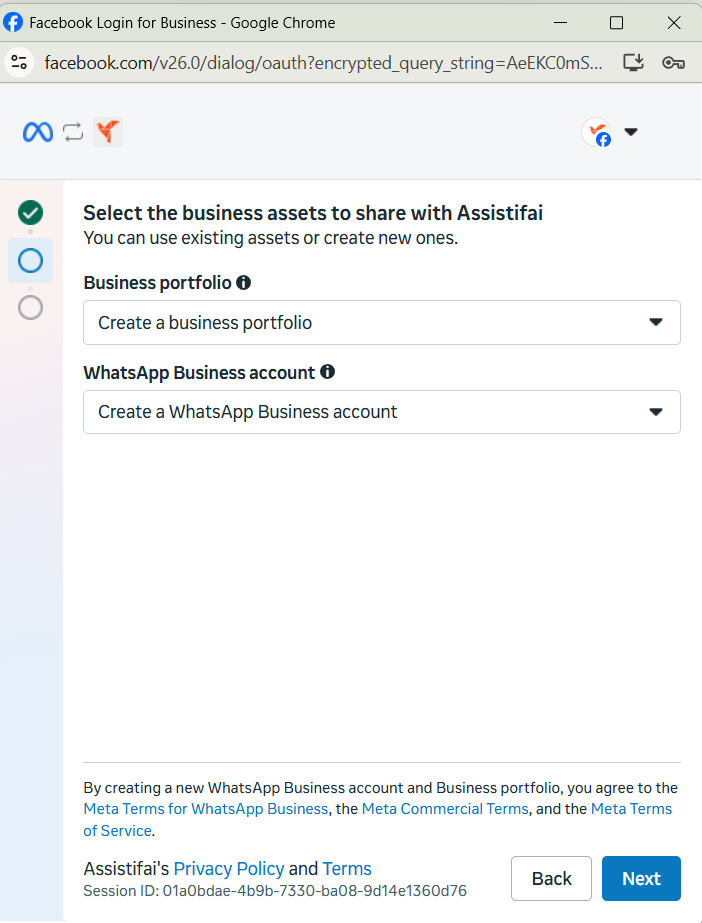This screenshot has height=923, width=702.
Task: Select the completed green checkmark step
Action: pyautogui.click(x=31, y=213)
